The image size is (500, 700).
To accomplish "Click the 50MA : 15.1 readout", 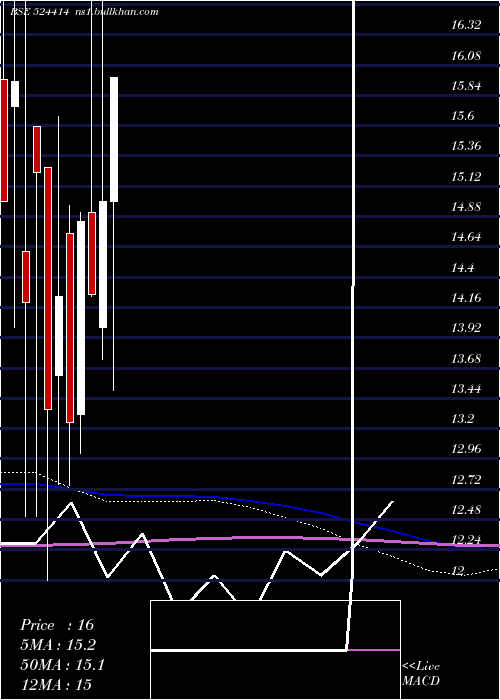I will 62,665.
